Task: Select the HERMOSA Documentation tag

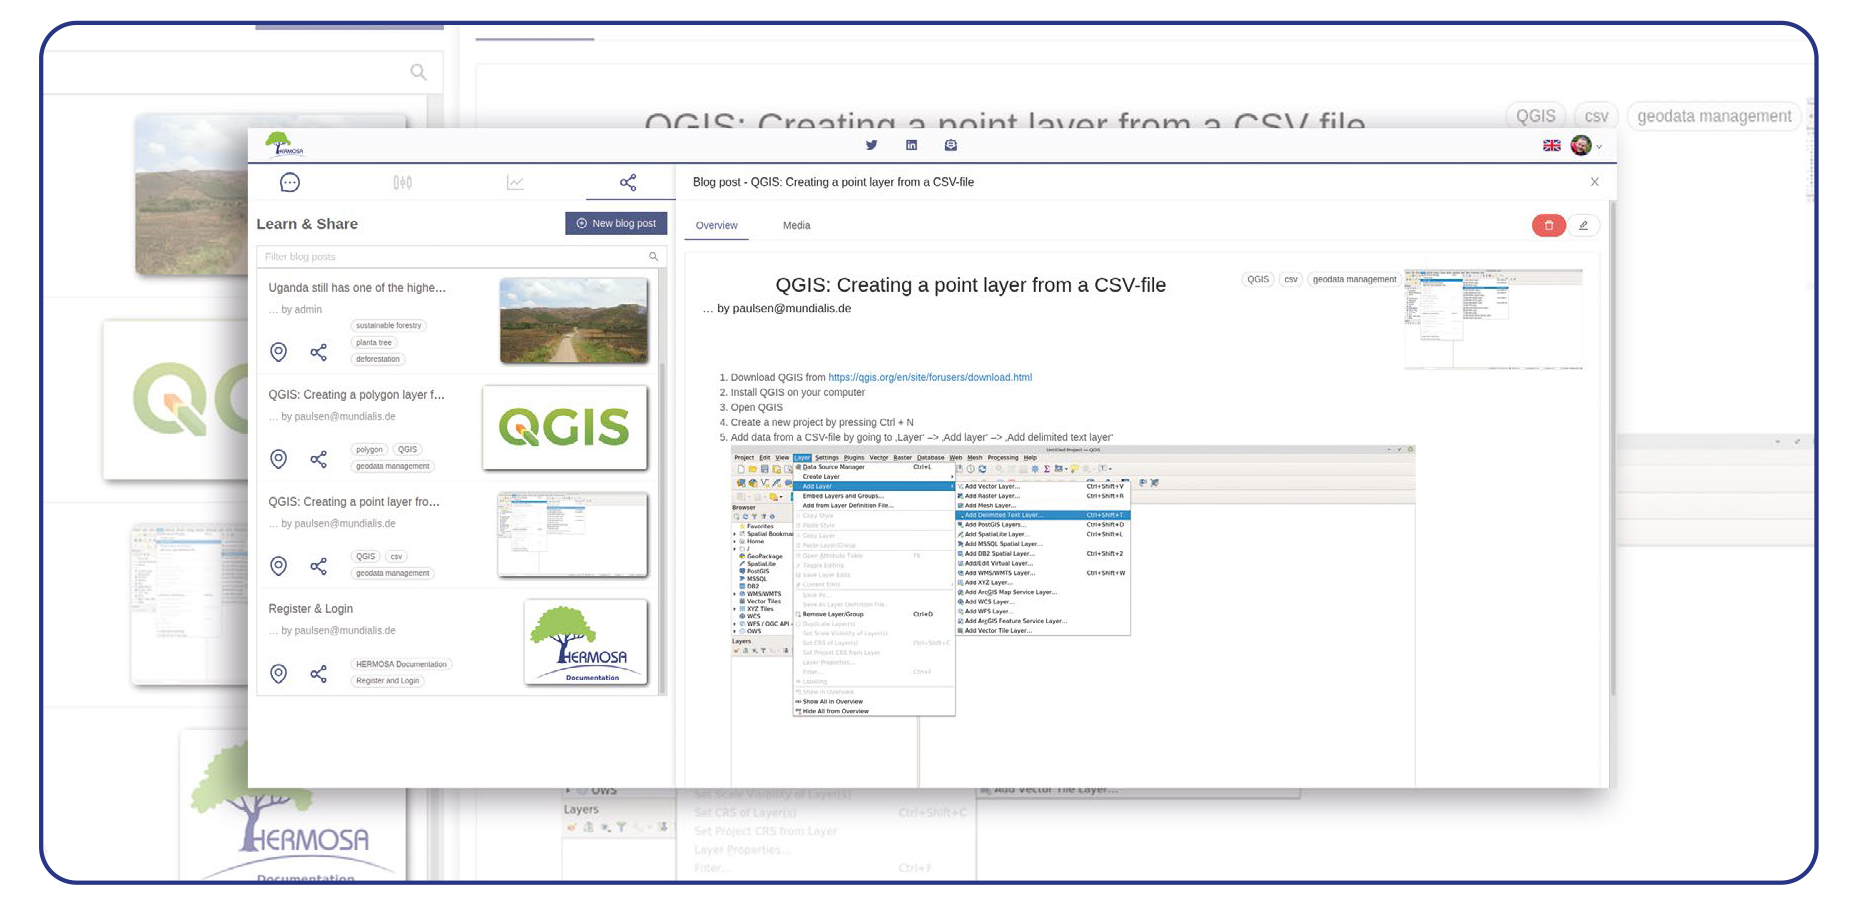Action: coord(402,664)
